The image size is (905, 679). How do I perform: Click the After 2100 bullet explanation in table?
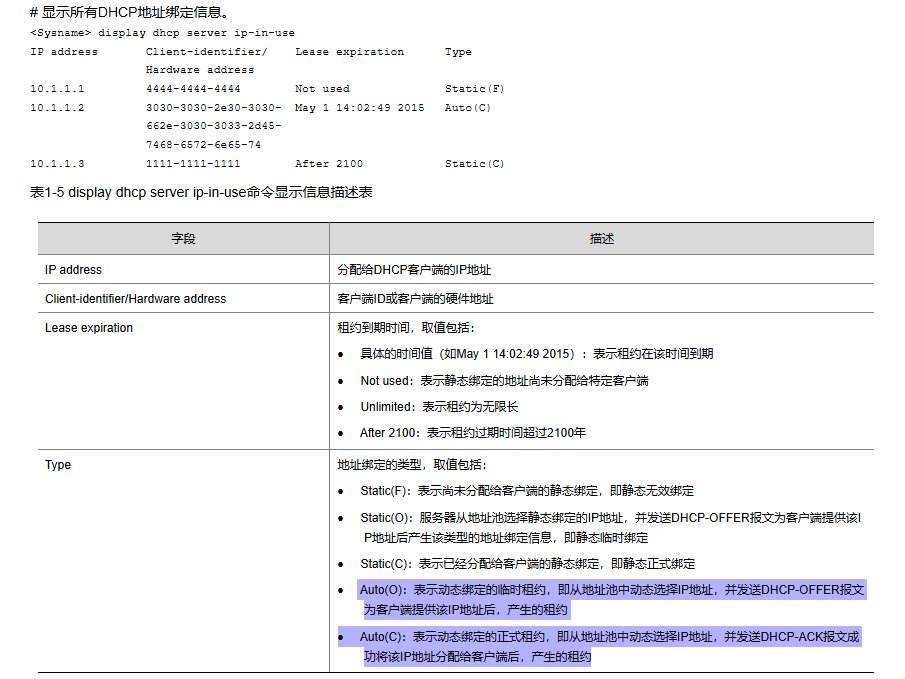[472, 433]
